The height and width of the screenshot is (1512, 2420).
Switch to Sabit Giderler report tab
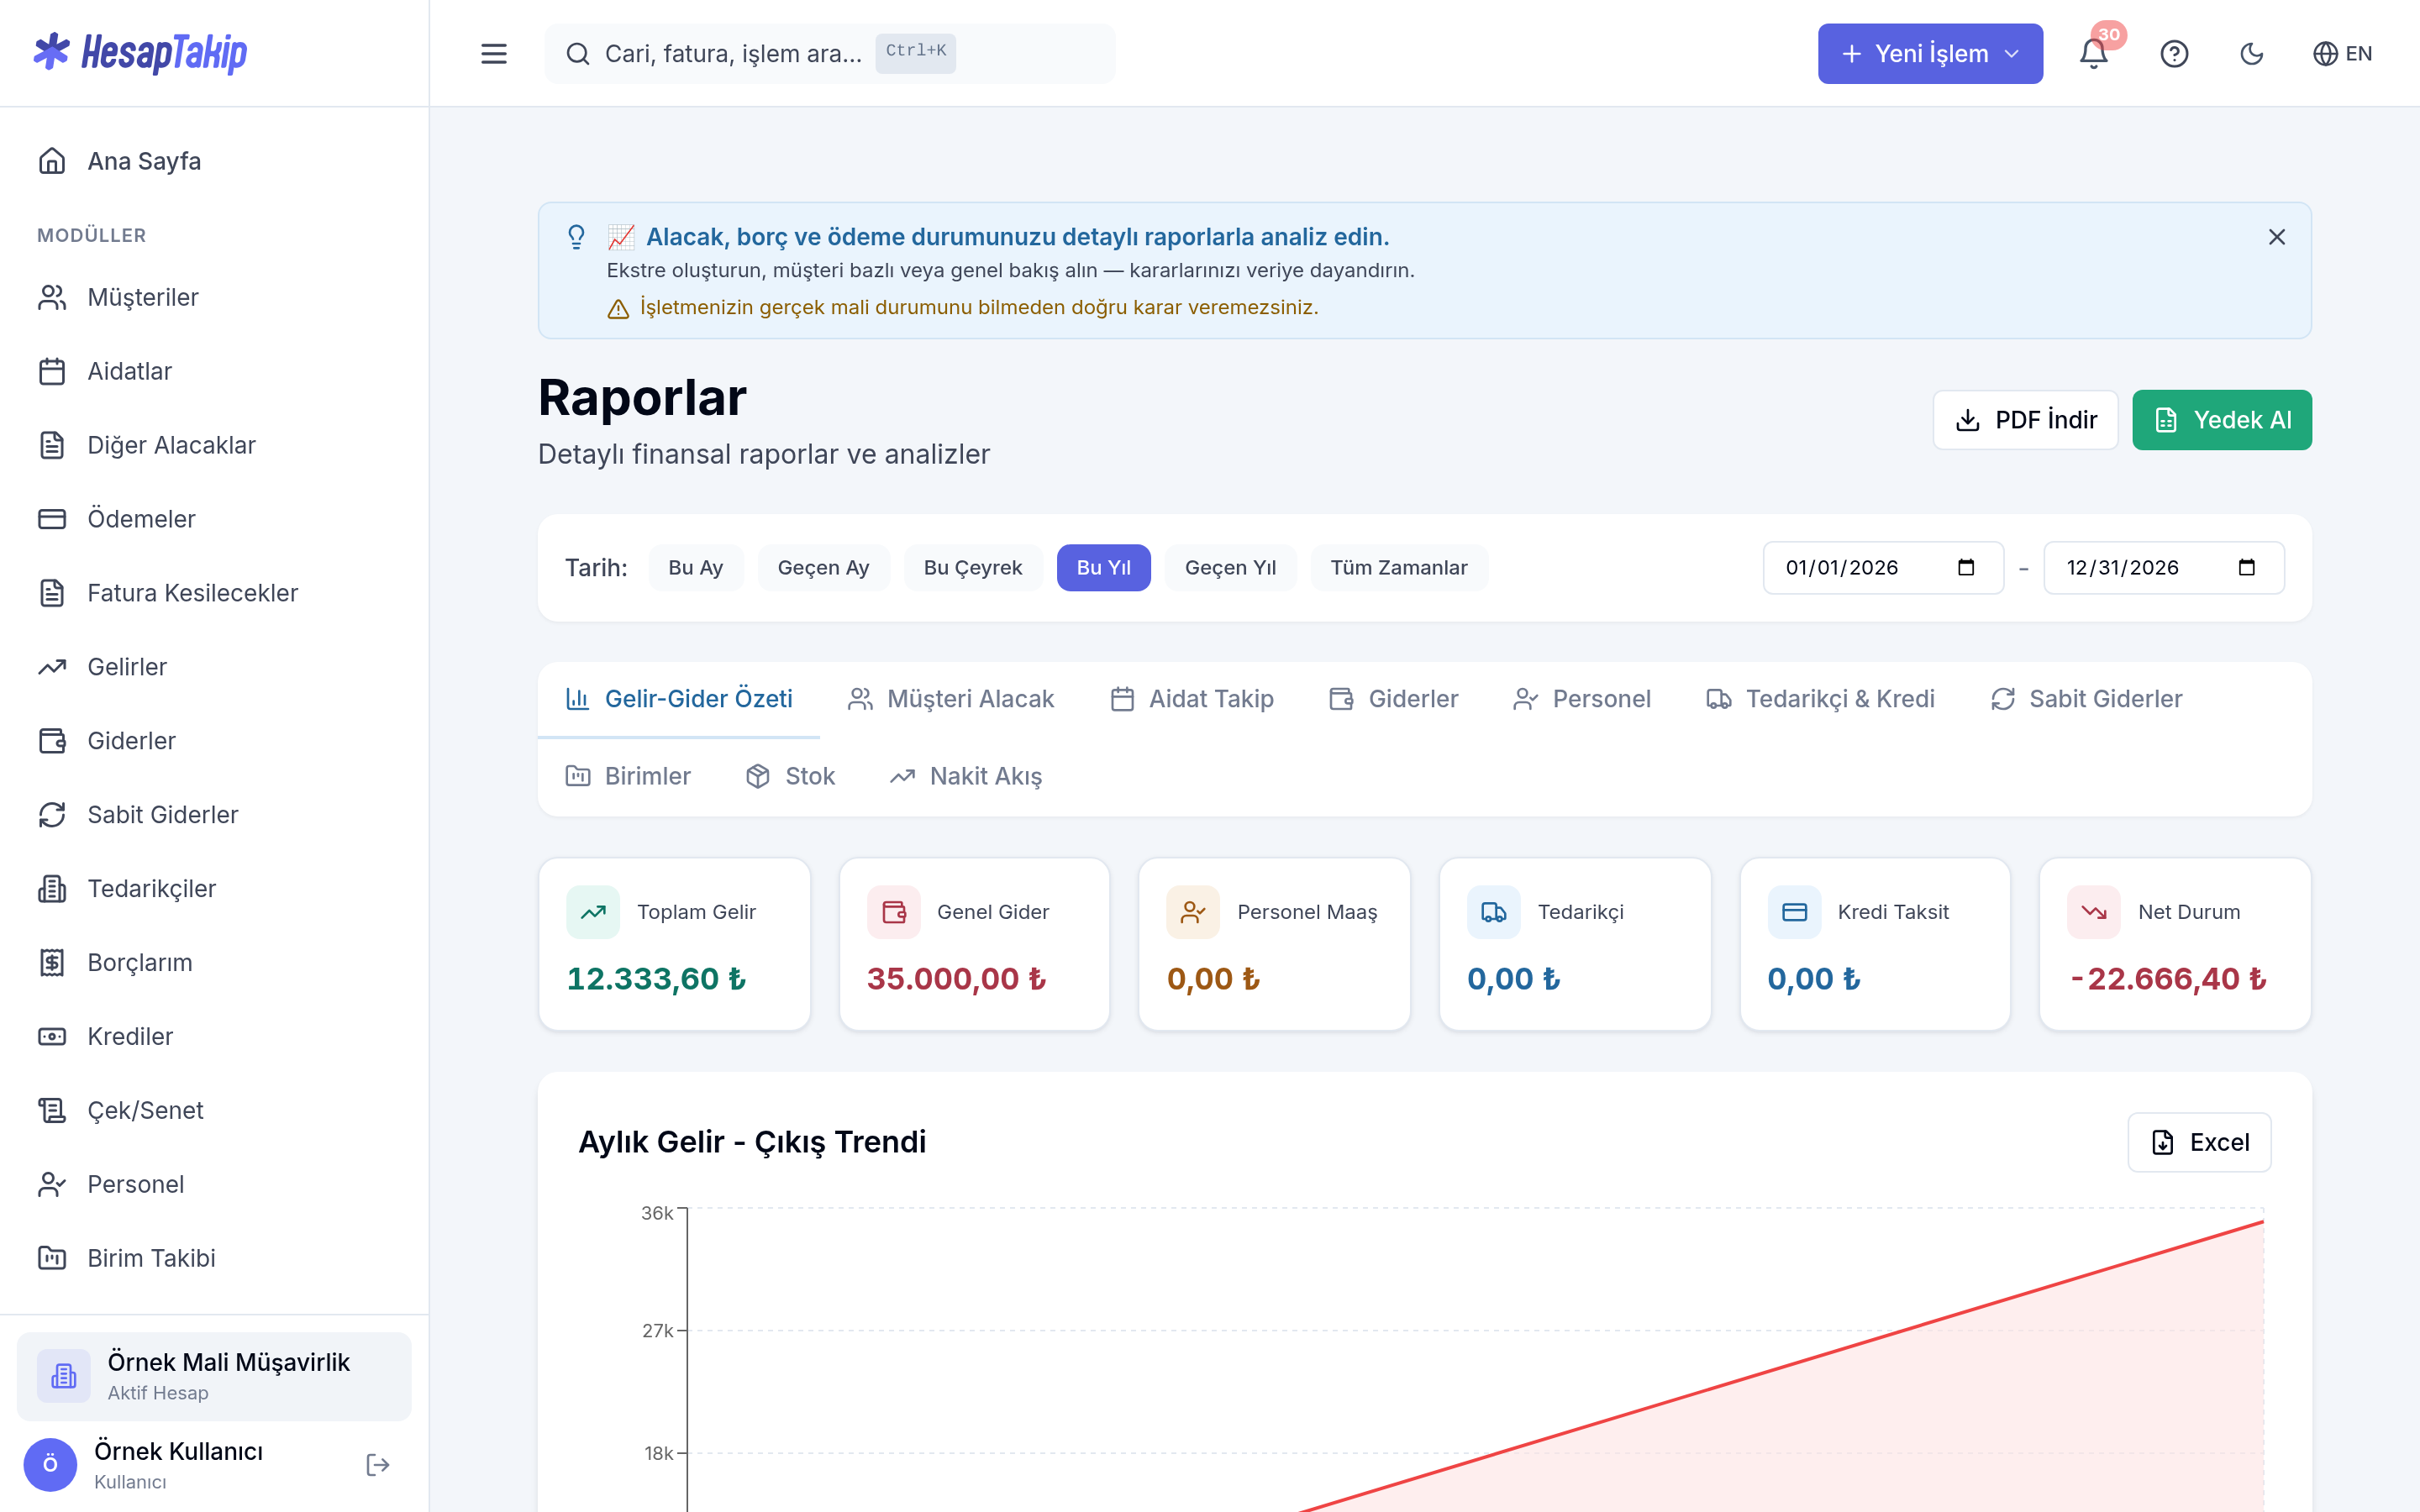(x=2086, y=699)
